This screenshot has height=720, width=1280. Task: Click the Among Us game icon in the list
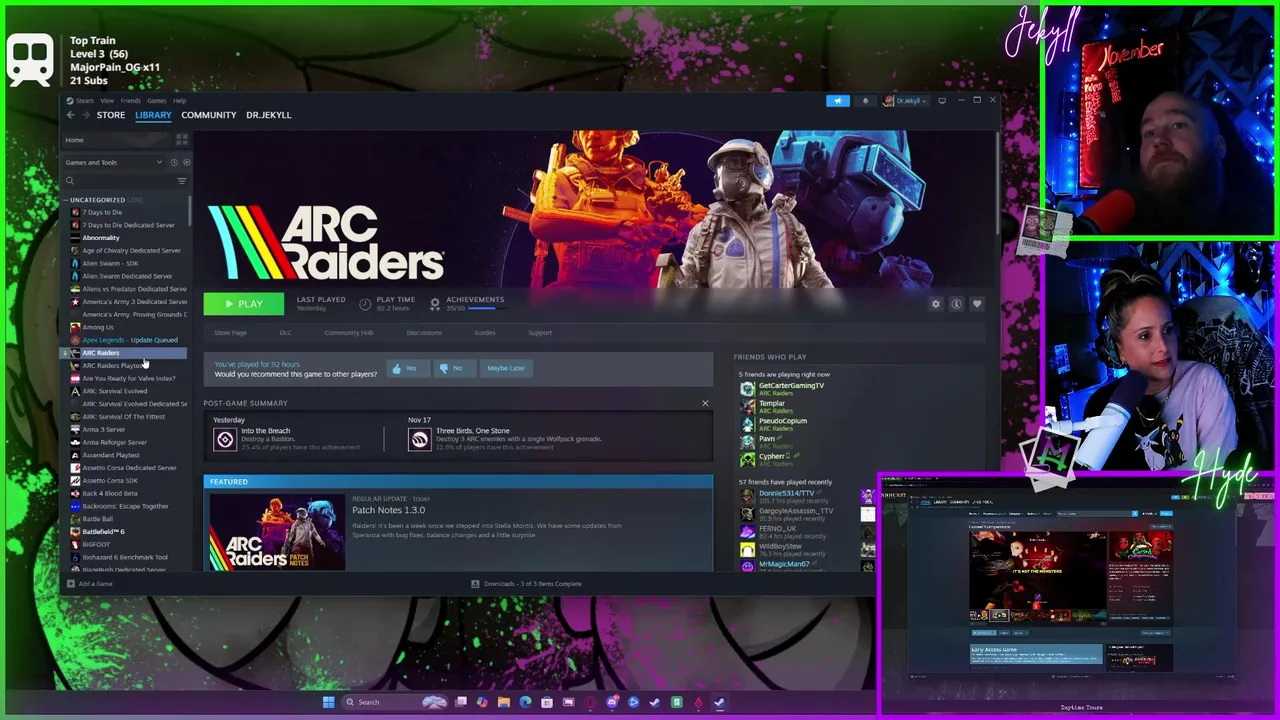pyautogui.click(x=75, y=327)
